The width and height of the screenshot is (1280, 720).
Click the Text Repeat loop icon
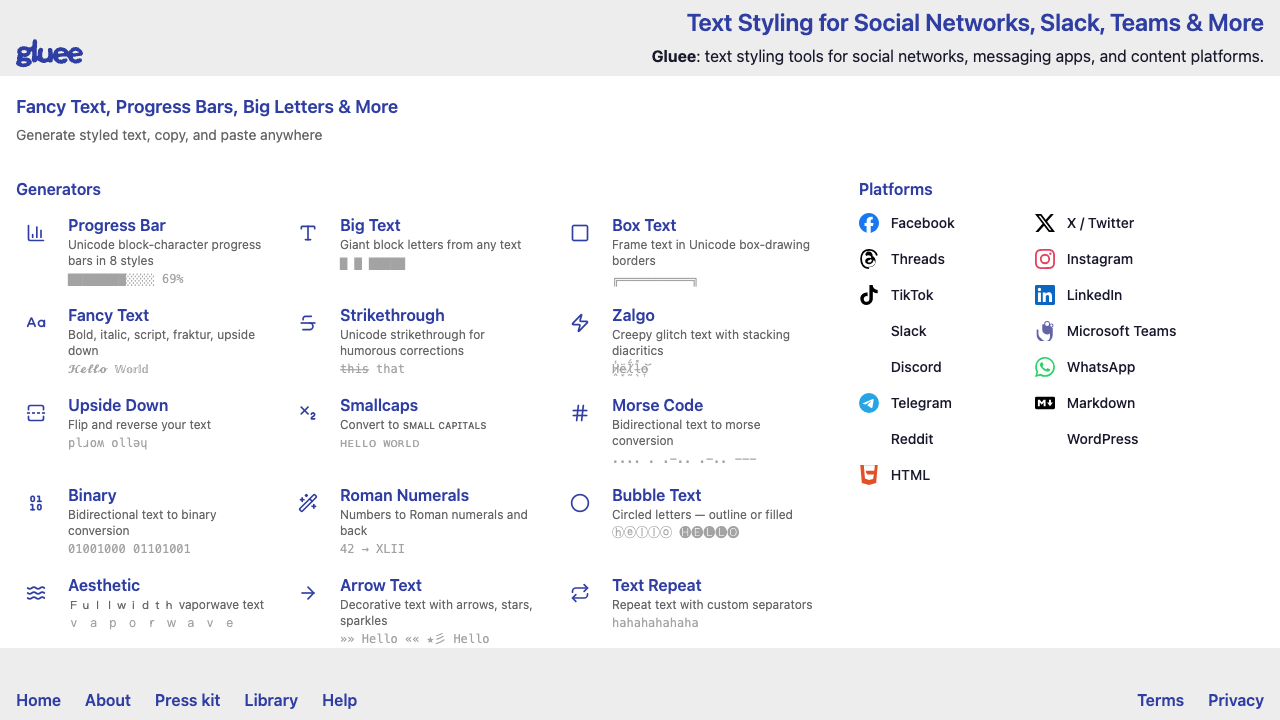[580, 593]
